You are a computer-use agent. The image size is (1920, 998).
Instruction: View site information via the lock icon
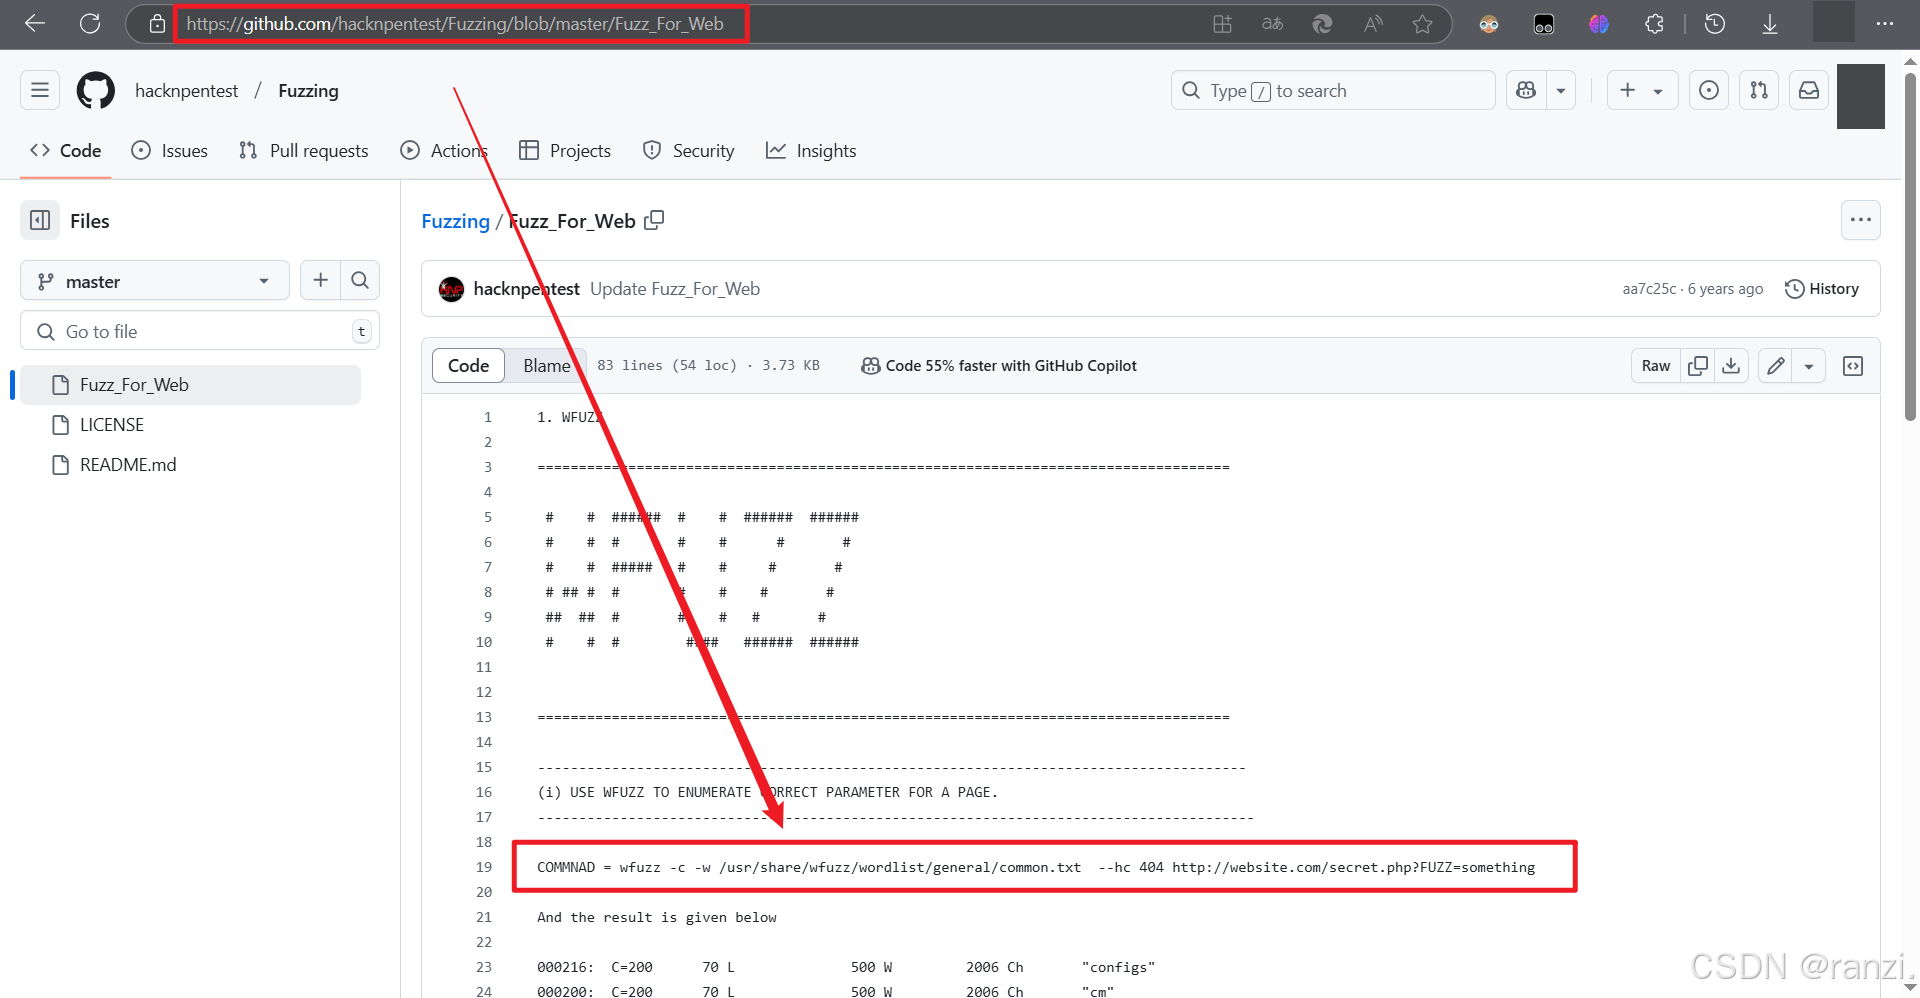(157, 24)
